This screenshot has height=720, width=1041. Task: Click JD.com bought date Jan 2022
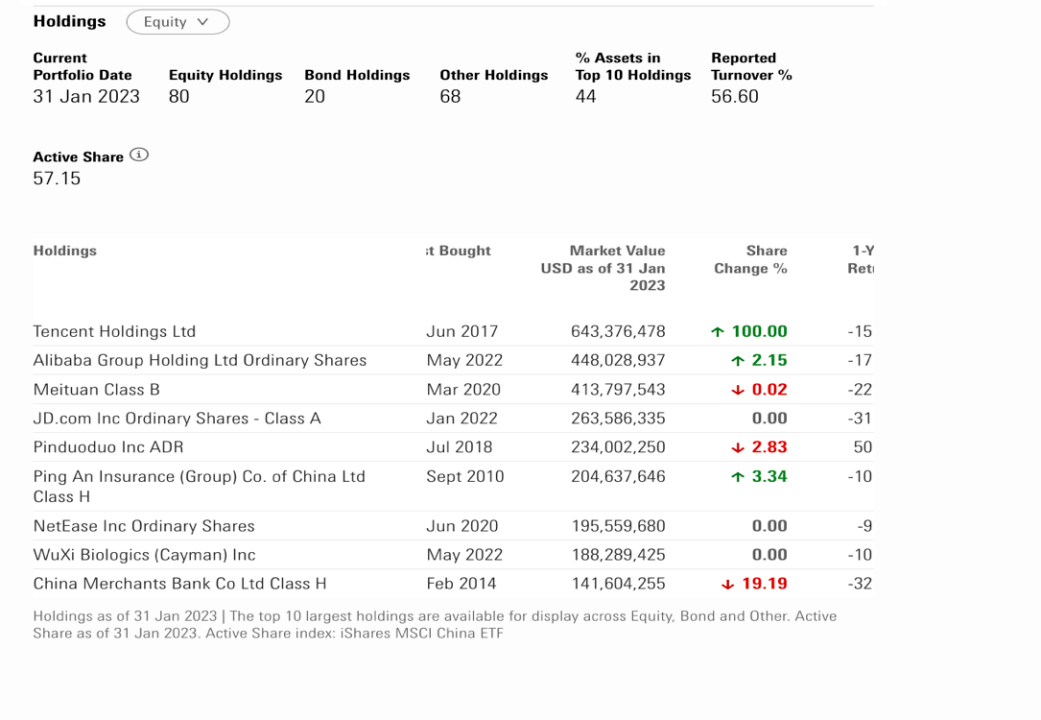point(462,418)
